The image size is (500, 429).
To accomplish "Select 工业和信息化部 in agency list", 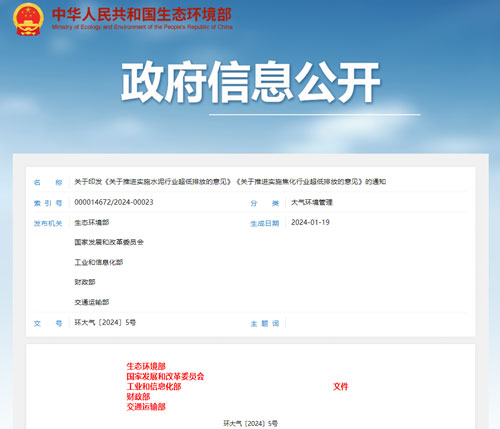I will click(99, 262).
